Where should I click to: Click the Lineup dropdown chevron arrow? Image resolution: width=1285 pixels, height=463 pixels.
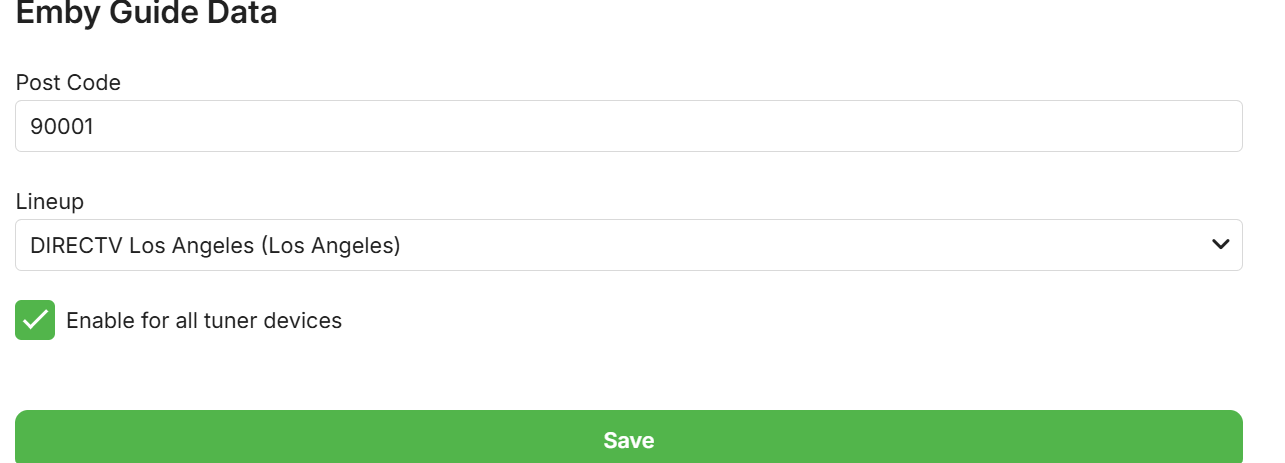pos(1220,245)
